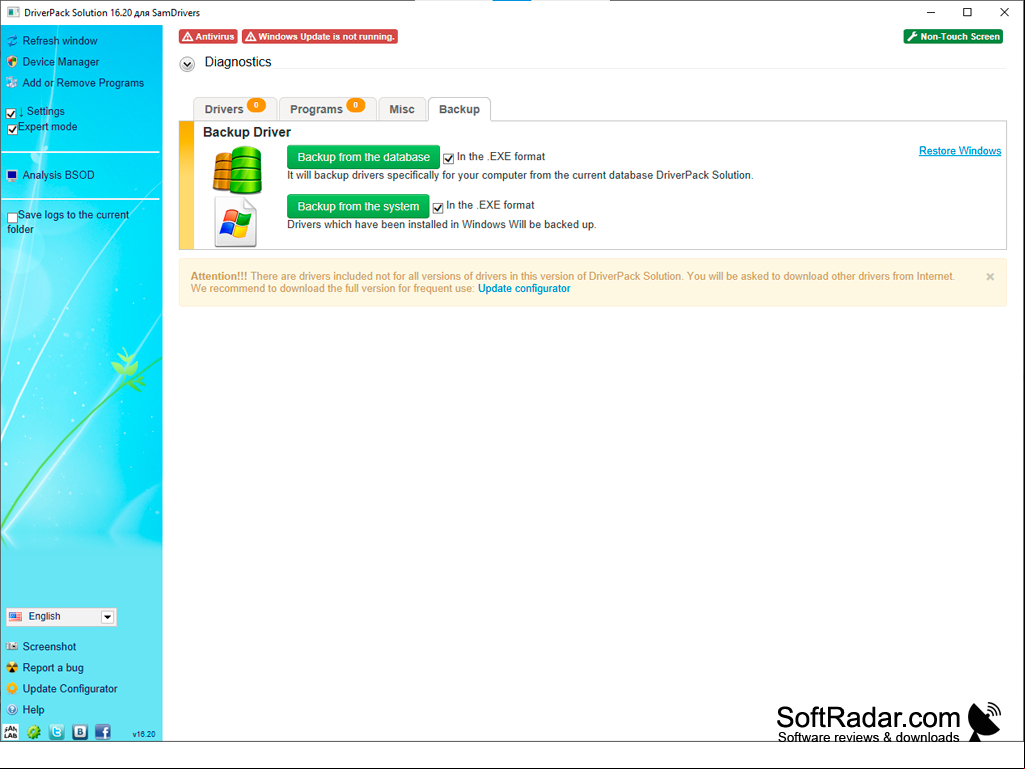Open the Facebook social icon
The image size is (1025, 769).
point(103,732)
